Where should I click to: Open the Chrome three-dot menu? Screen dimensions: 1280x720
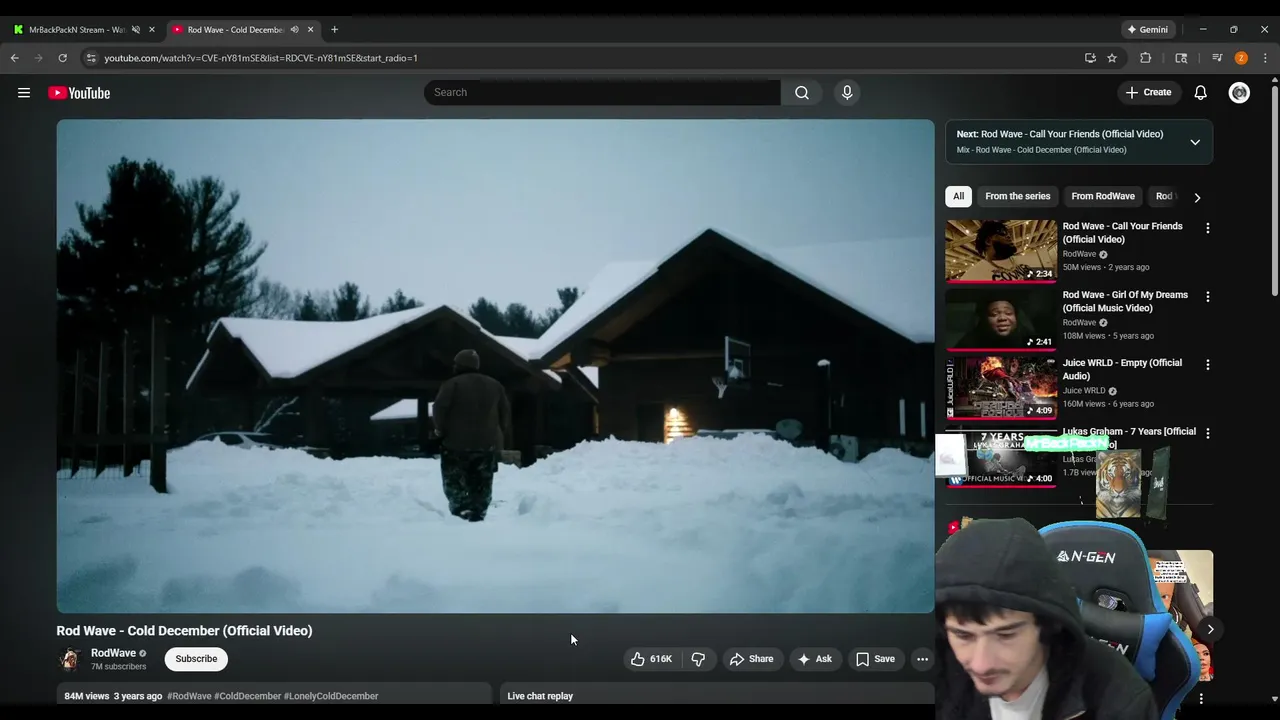click(x=1265, y=58)
